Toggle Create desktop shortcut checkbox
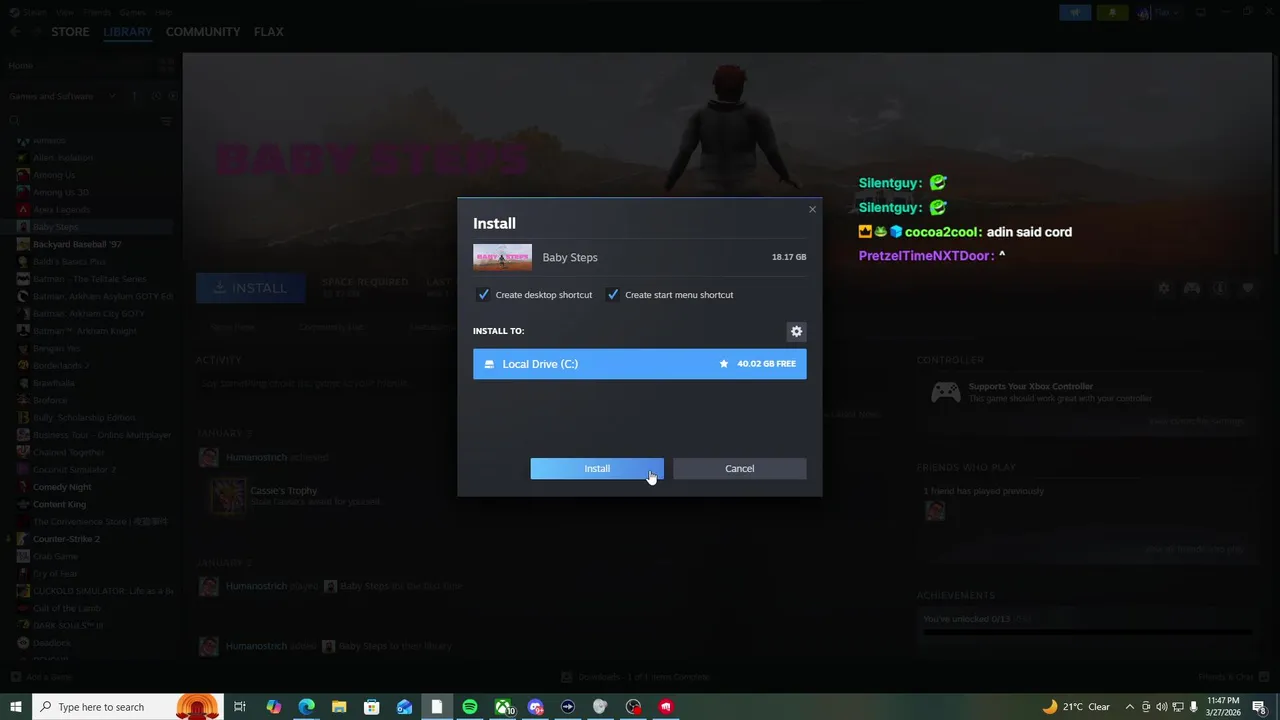Screen dimensions: 1280x720 (x=484, y=295)
